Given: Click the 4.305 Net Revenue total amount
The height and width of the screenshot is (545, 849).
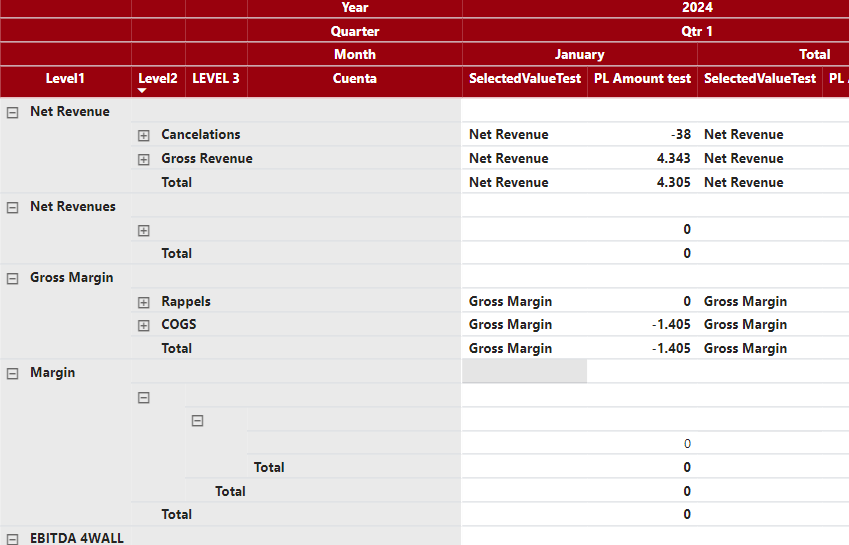Looking at the screenshot, I should click(x=674, y=182).
